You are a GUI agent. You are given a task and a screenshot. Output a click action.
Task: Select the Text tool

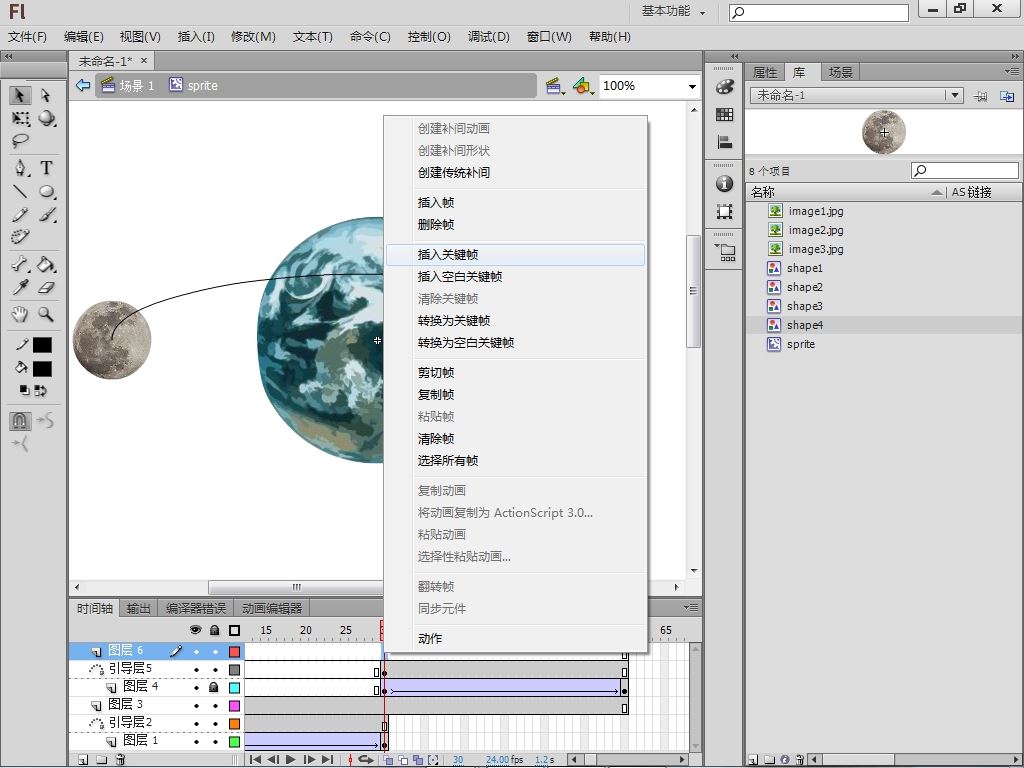[46, 168]
